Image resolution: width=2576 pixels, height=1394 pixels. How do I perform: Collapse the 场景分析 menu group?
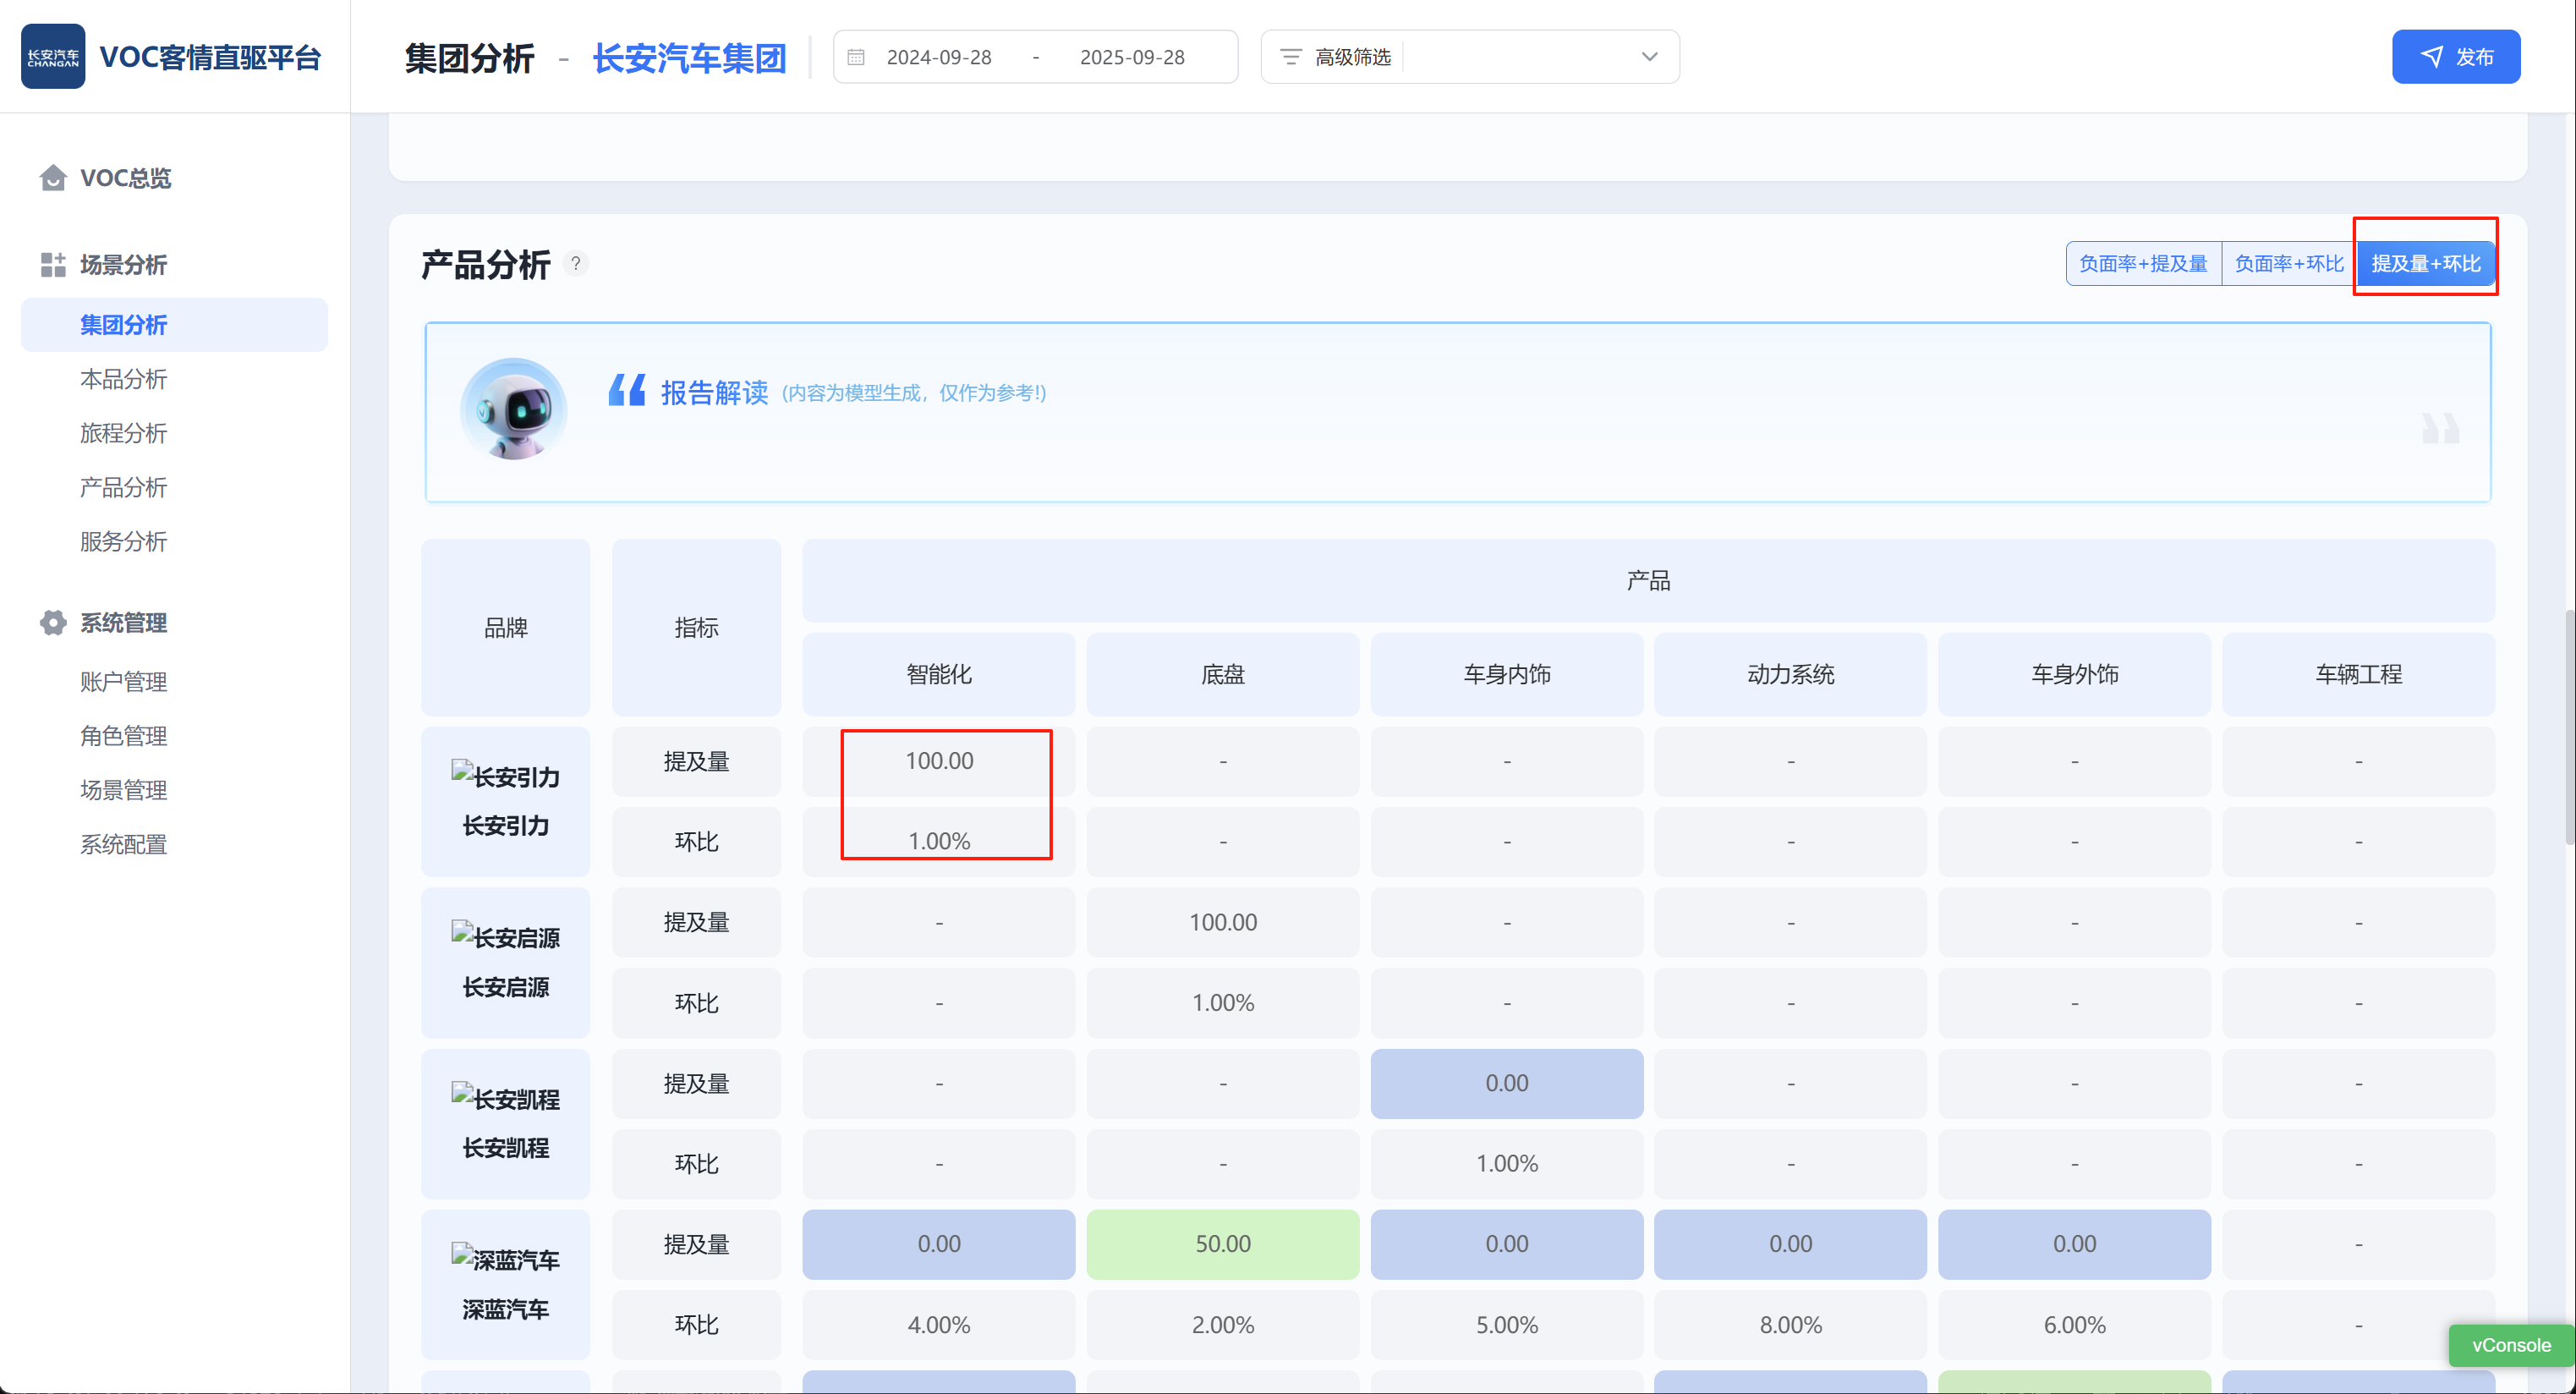pyautogui.click(x=124, y=265)
